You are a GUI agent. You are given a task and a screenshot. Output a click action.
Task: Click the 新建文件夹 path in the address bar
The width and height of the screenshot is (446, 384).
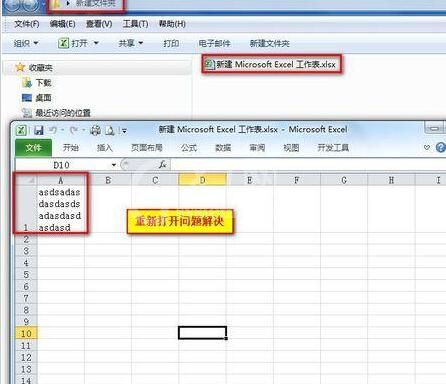96,4
